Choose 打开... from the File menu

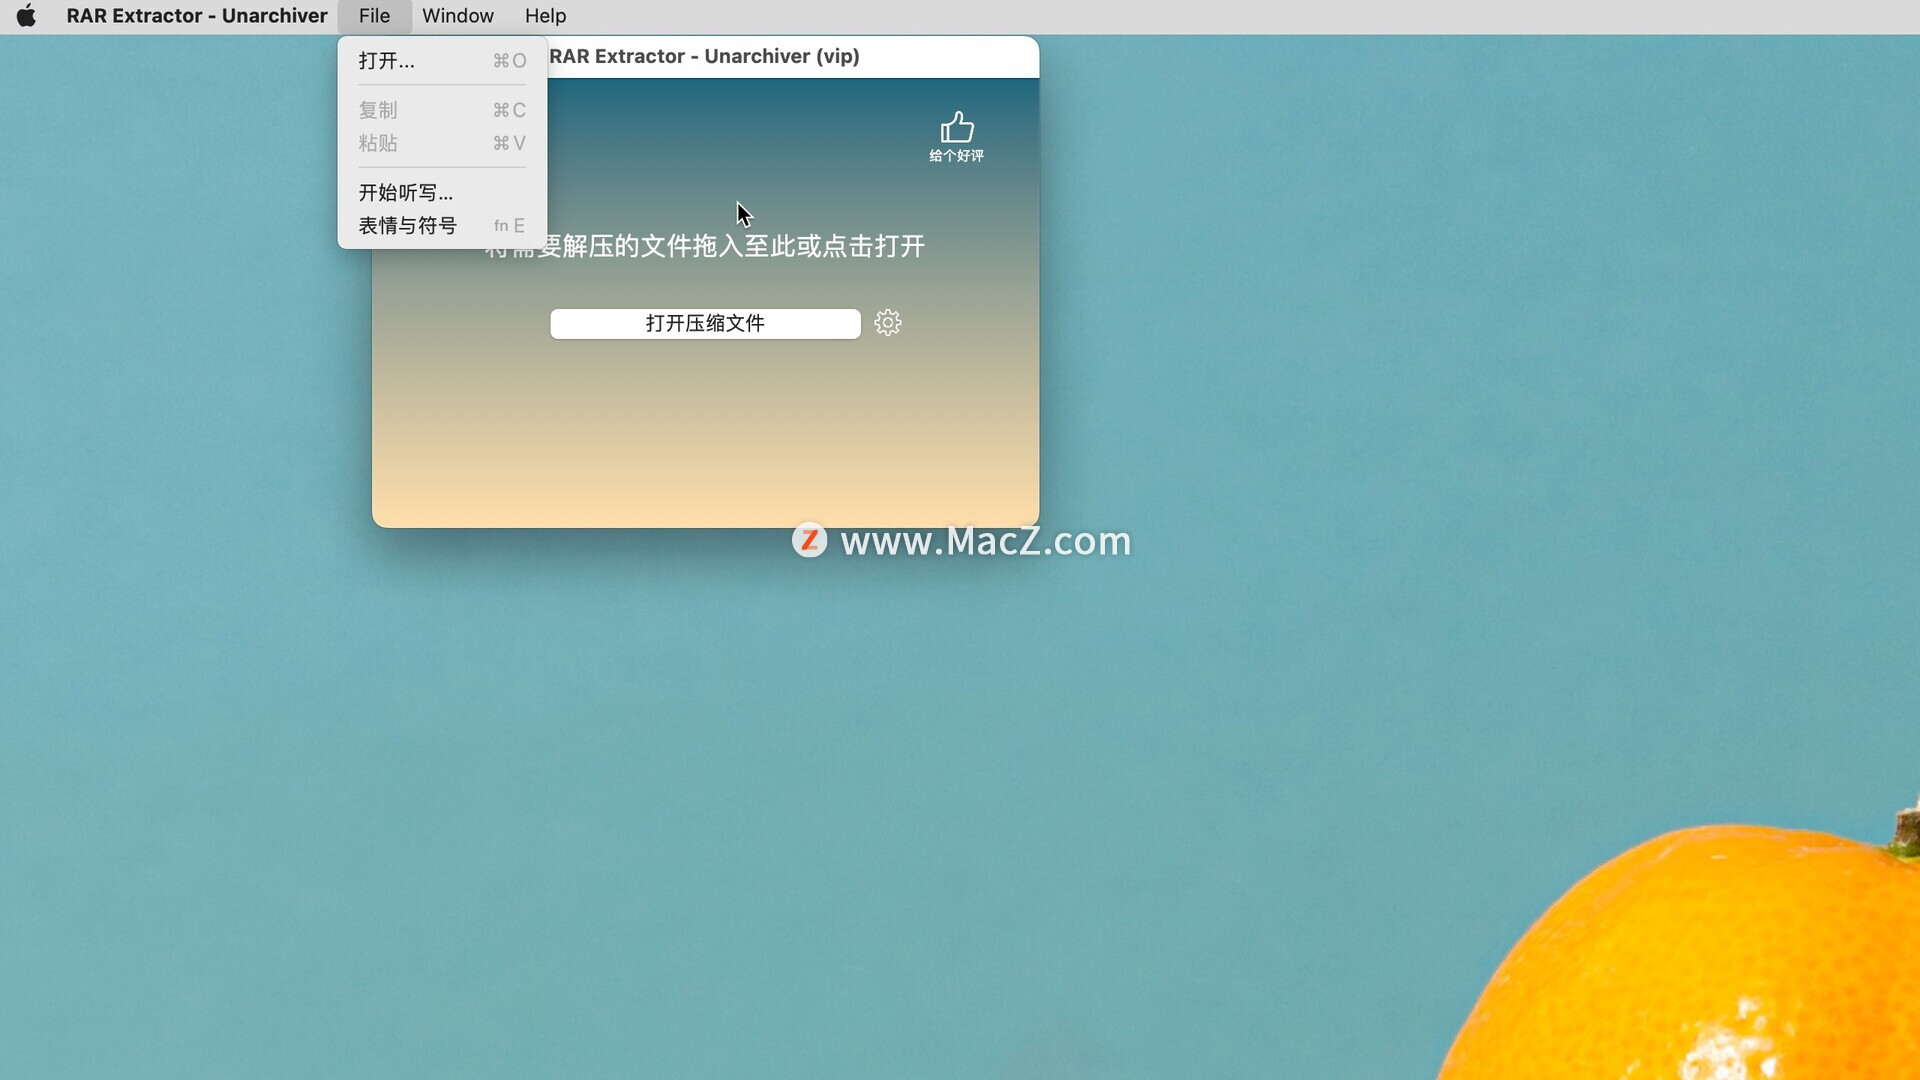point(442,61)
